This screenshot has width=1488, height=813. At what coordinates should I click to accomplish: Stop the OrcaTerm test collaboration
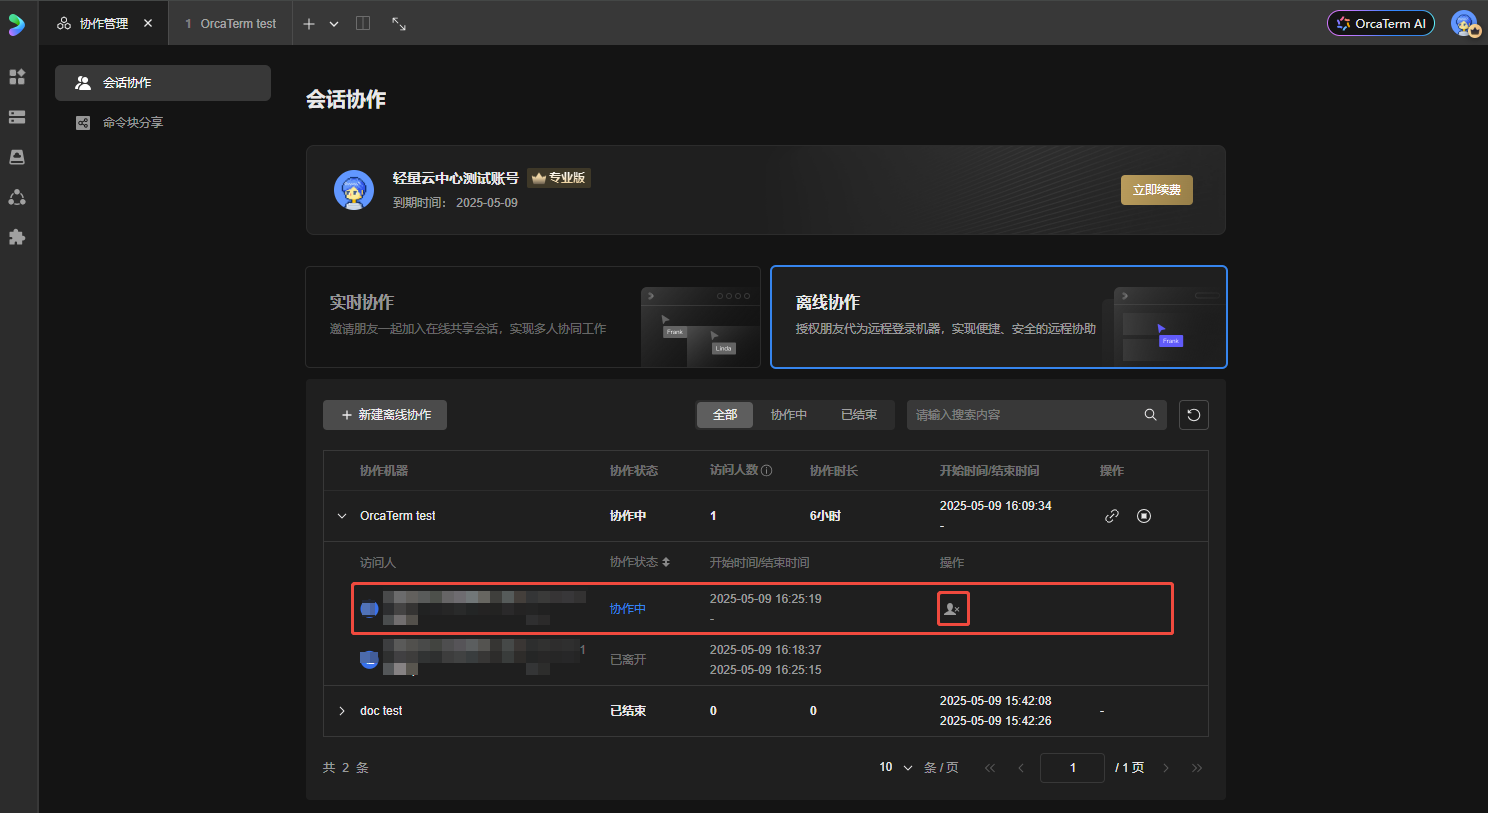[x=1144, y=516]
